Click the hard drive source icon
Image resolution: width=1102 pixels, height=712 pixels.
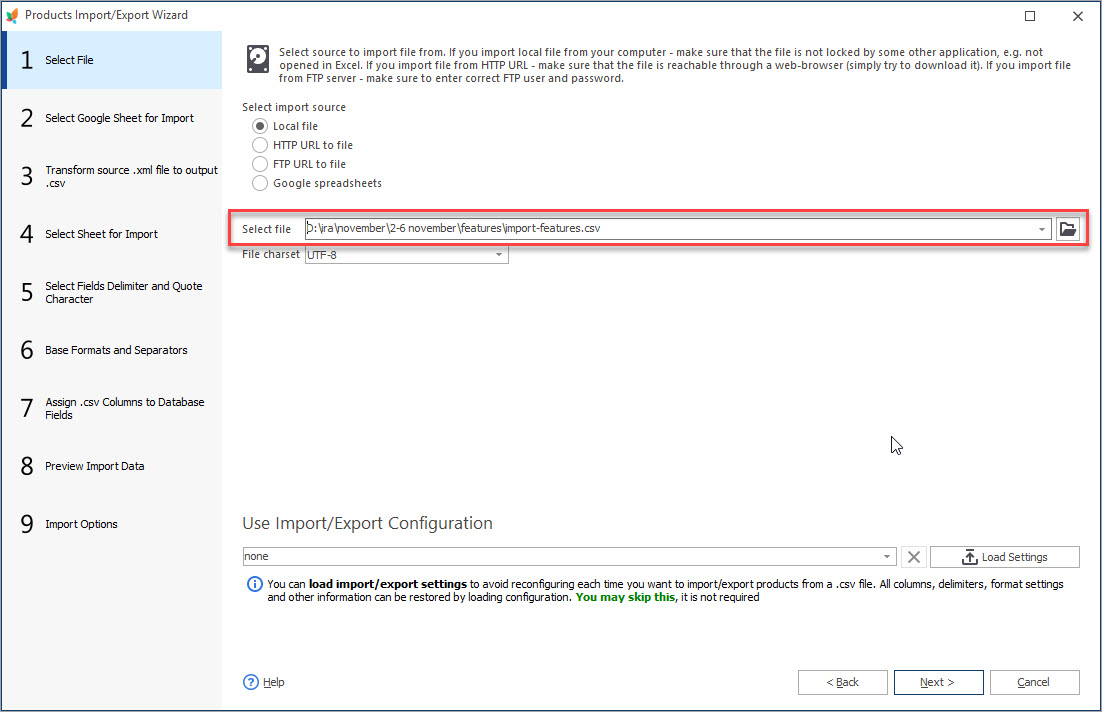[x=258, y=59]
